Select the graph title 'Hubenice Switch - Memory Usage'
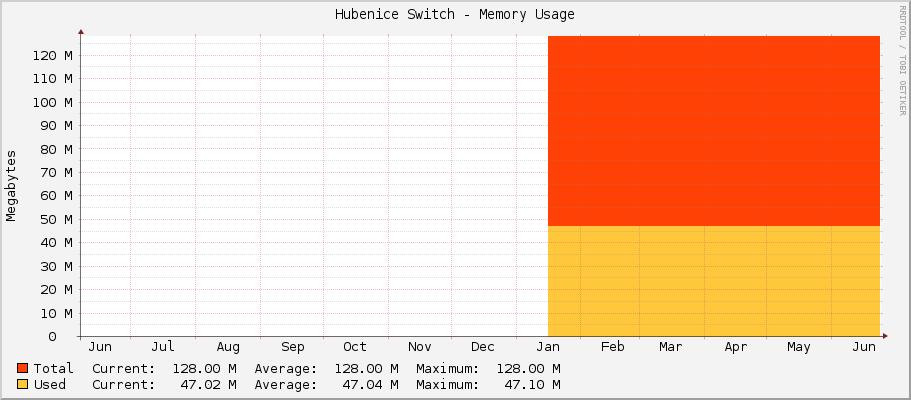The width and height of the screenshot is (911, 400). [x=455, y=14]
